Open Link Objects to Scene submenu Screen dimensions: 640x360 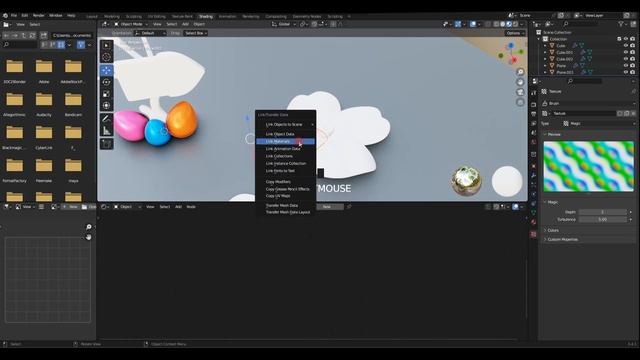click(285, 124)
